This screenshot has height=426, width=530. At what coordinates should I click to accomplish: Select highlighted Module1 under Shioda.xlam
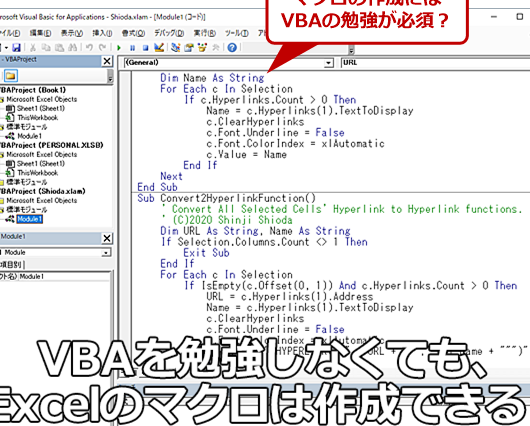[30, 219]
